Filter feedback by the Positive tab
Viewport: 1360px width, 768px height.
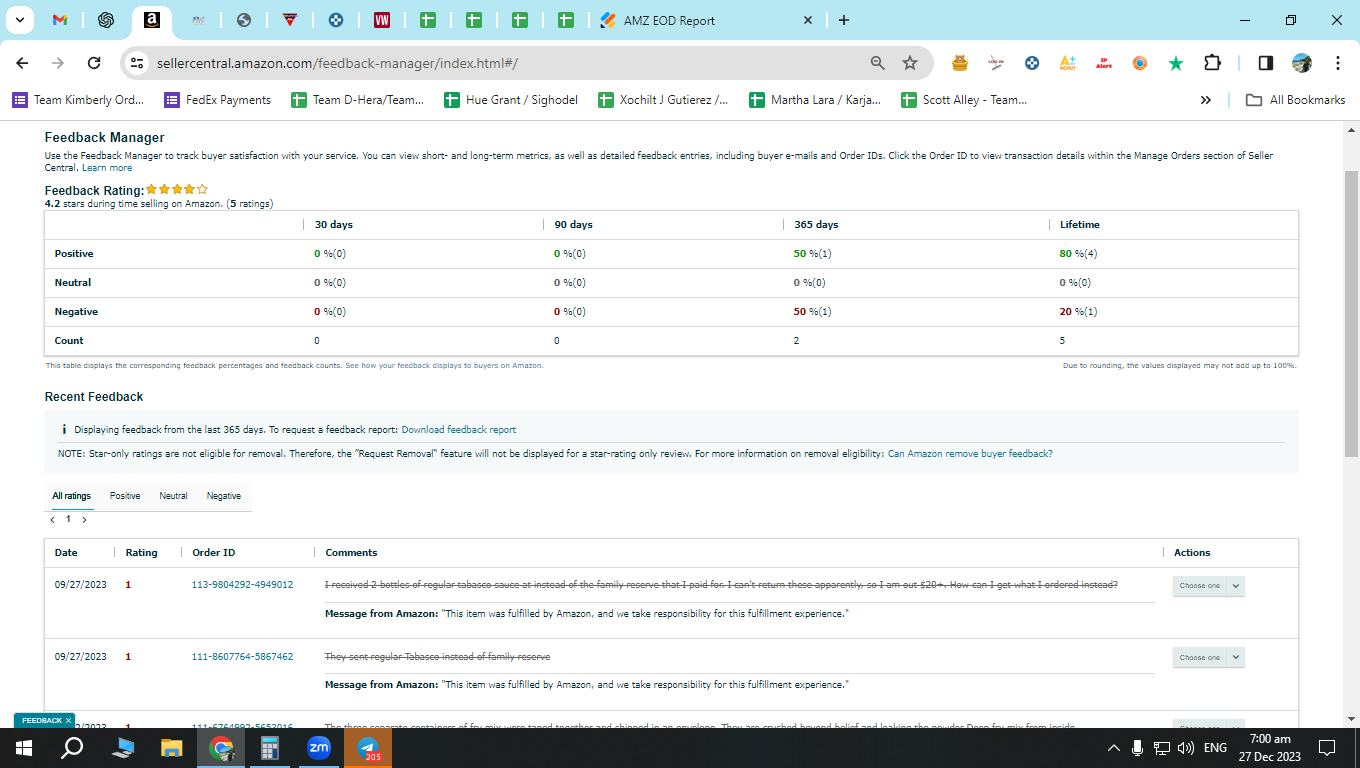125,496
